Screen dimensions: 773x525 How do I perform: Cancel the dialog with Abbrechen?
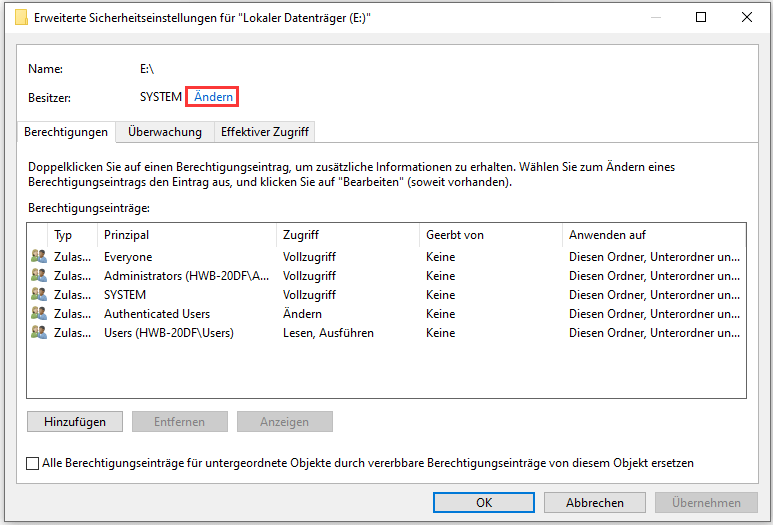pyautogui.click(x=595, y=503)
